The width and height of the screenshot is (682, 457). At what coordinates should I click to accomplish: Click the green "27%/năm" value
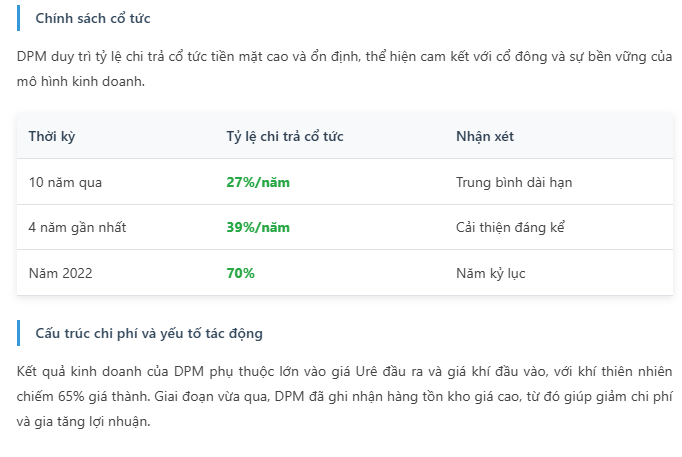pos(258,182)
